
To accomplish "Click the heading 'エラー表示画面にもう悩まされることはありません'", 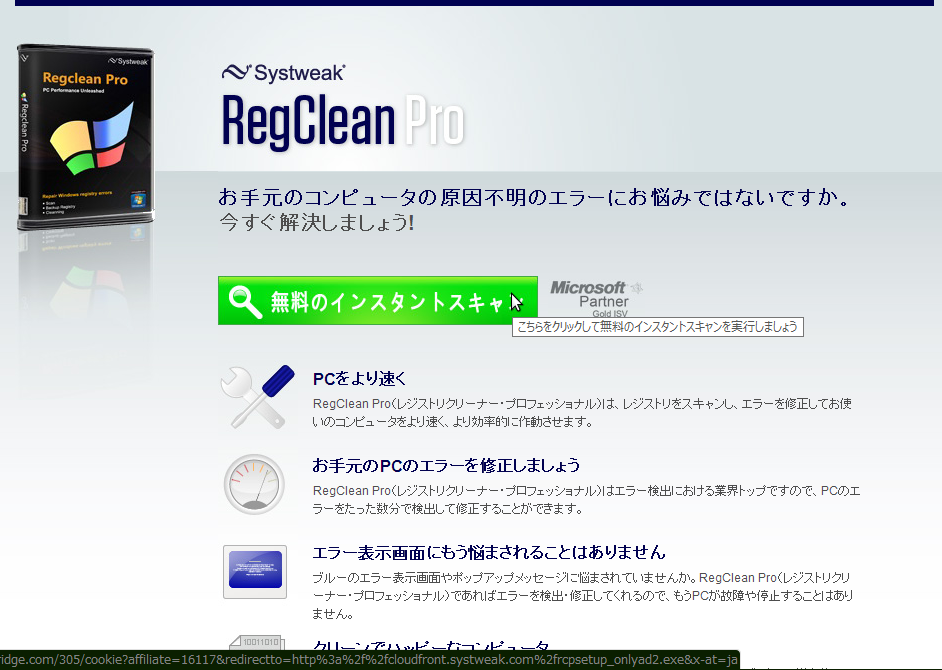I will click(488, 552).
